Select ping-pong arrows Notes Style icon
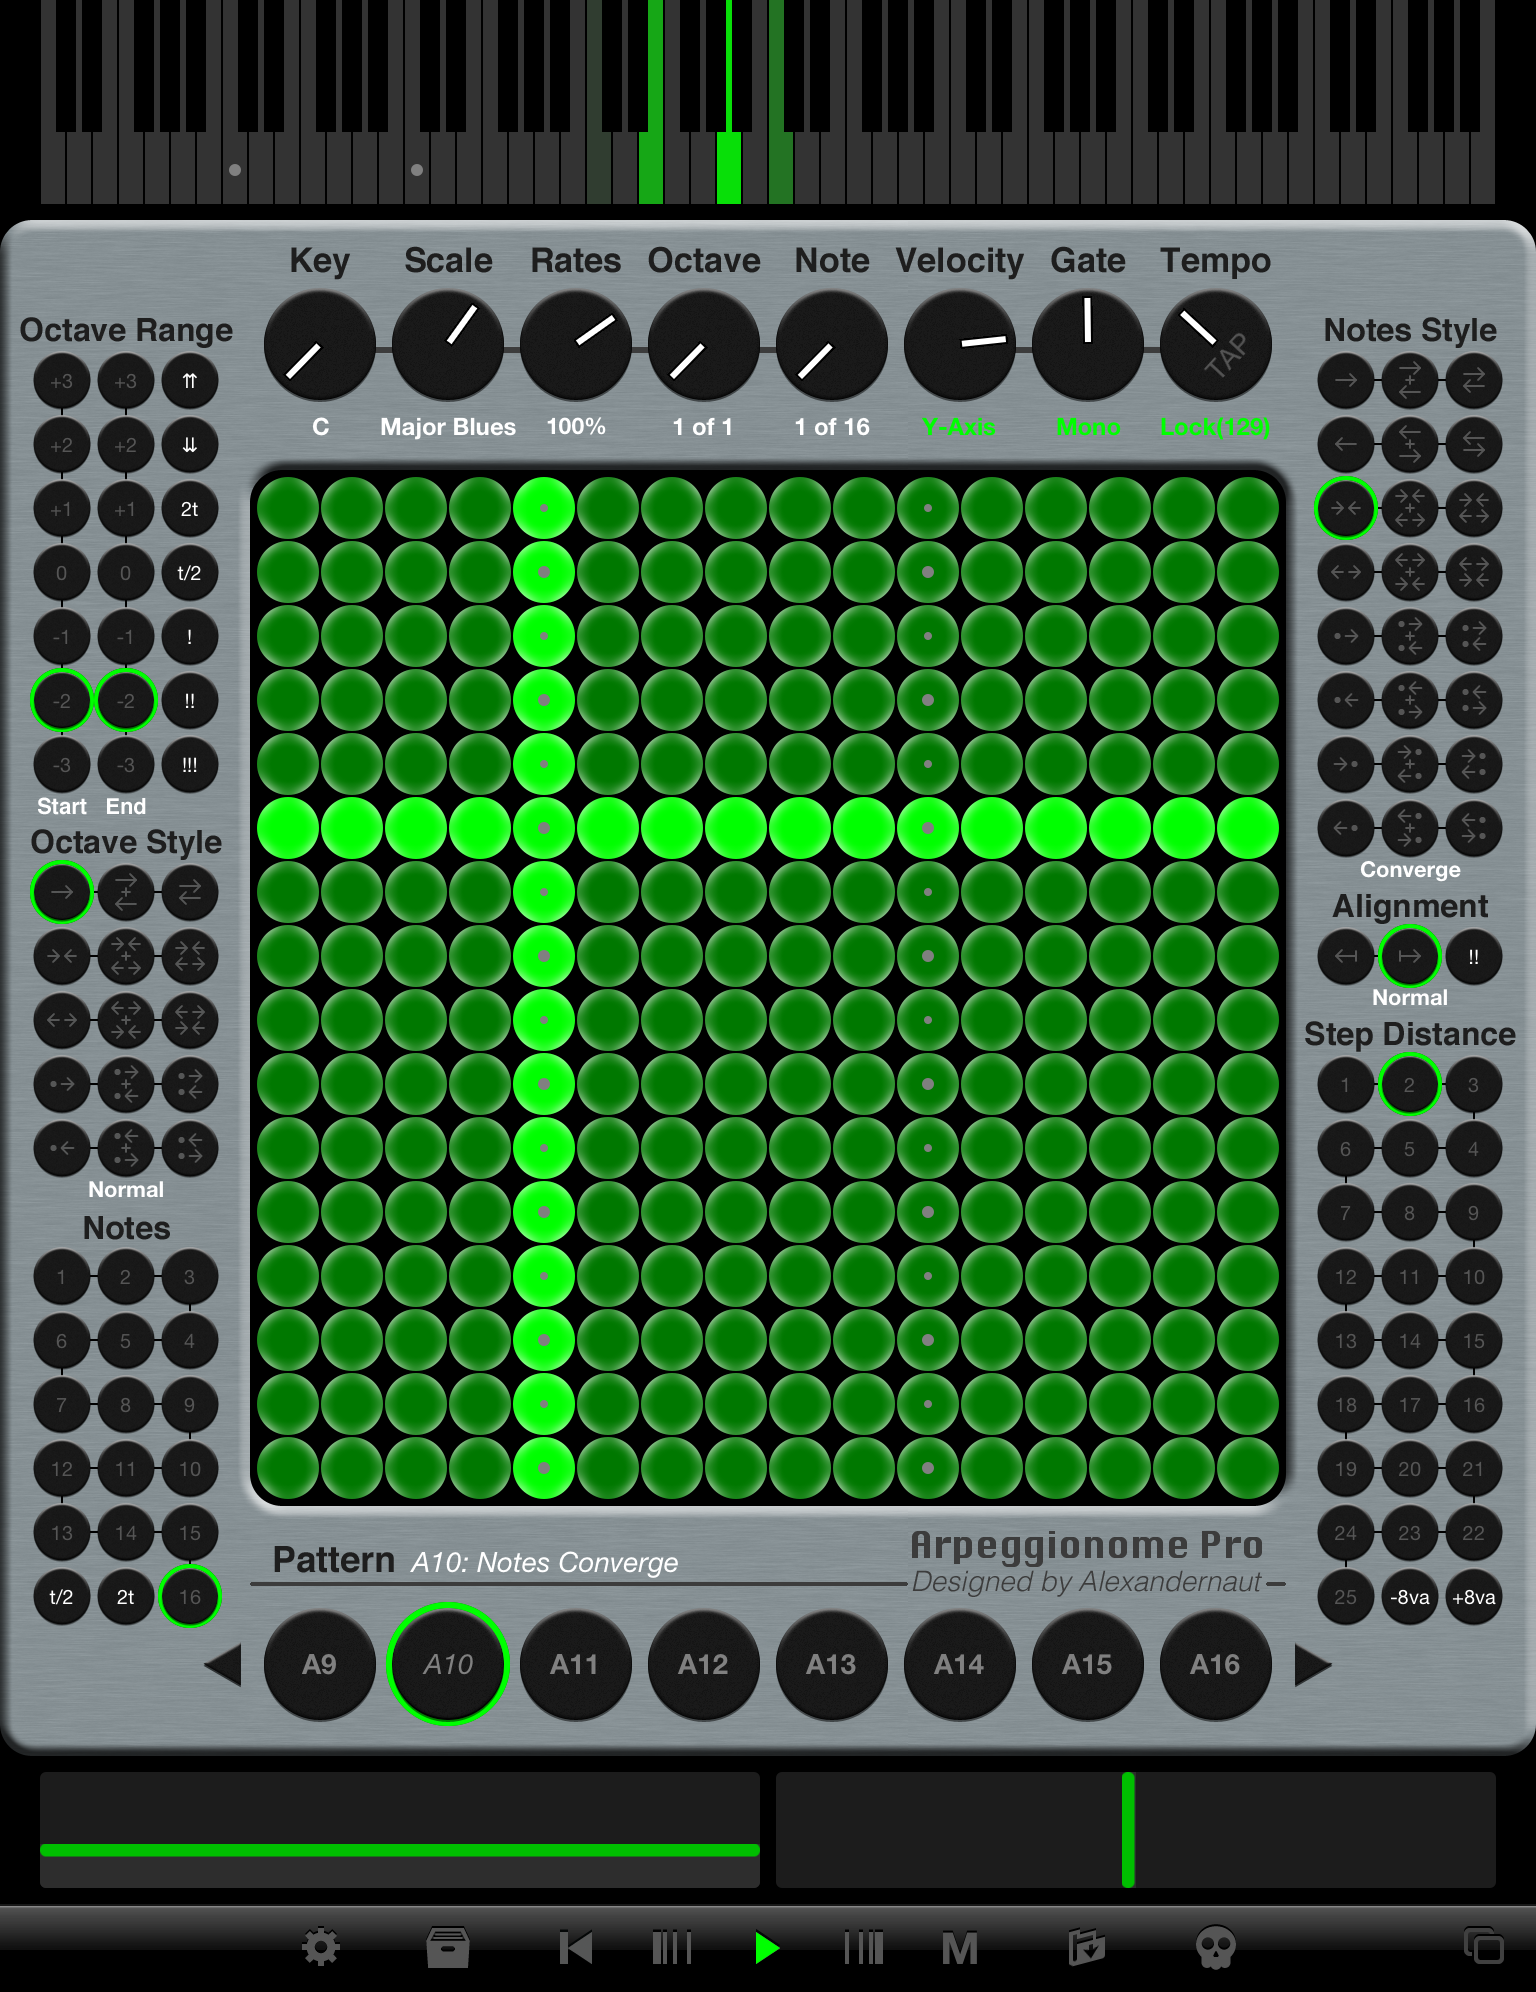Image resolution: width=1536 pixels, height=1992 pixels. pos(1474,381)
